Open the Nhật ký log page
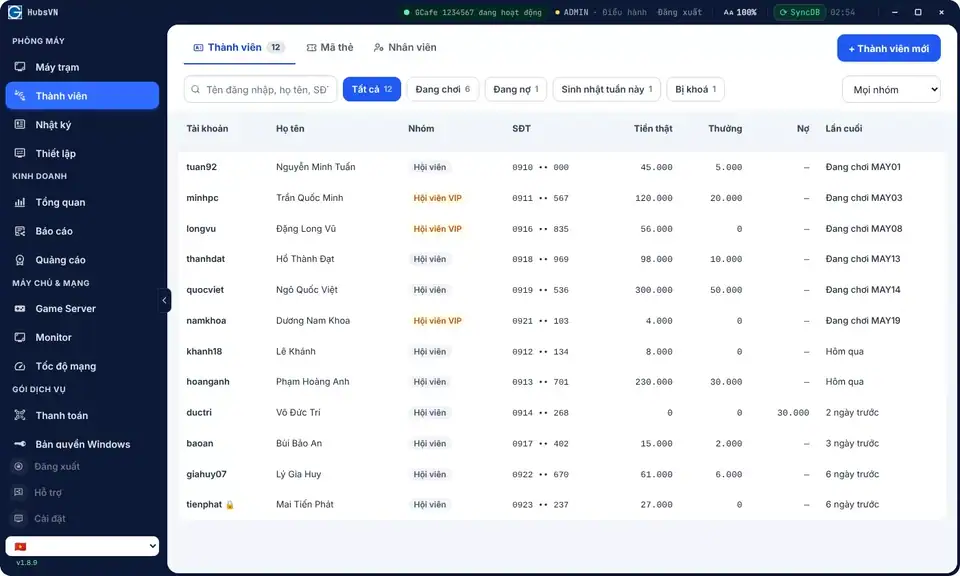The image size is (960, 576). (x=82, y=124)
